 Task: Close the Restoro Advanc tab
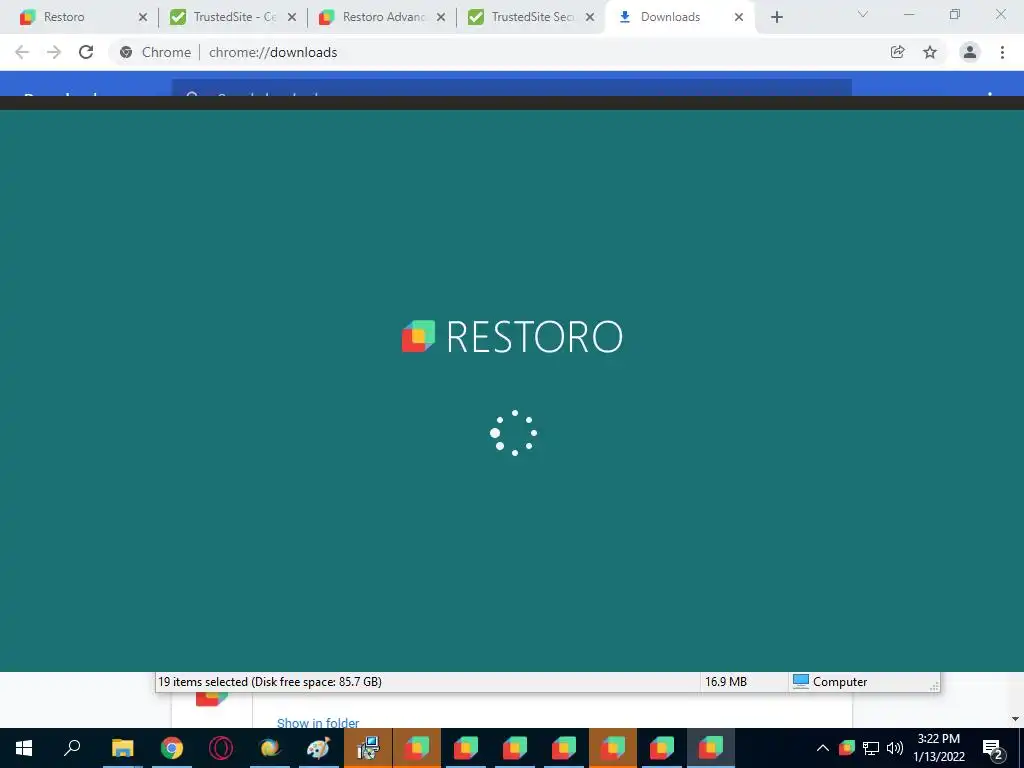tap(441, 17)
